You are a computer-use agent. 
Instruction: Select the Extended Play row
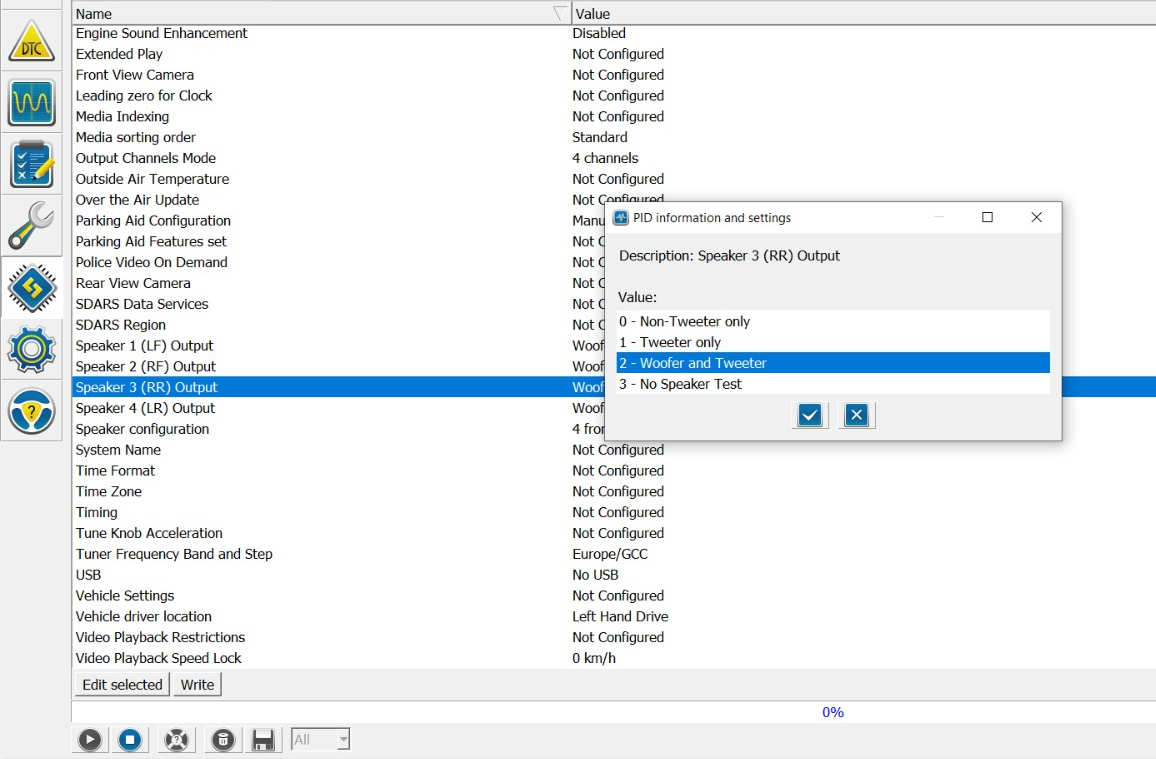click(614, 54)
